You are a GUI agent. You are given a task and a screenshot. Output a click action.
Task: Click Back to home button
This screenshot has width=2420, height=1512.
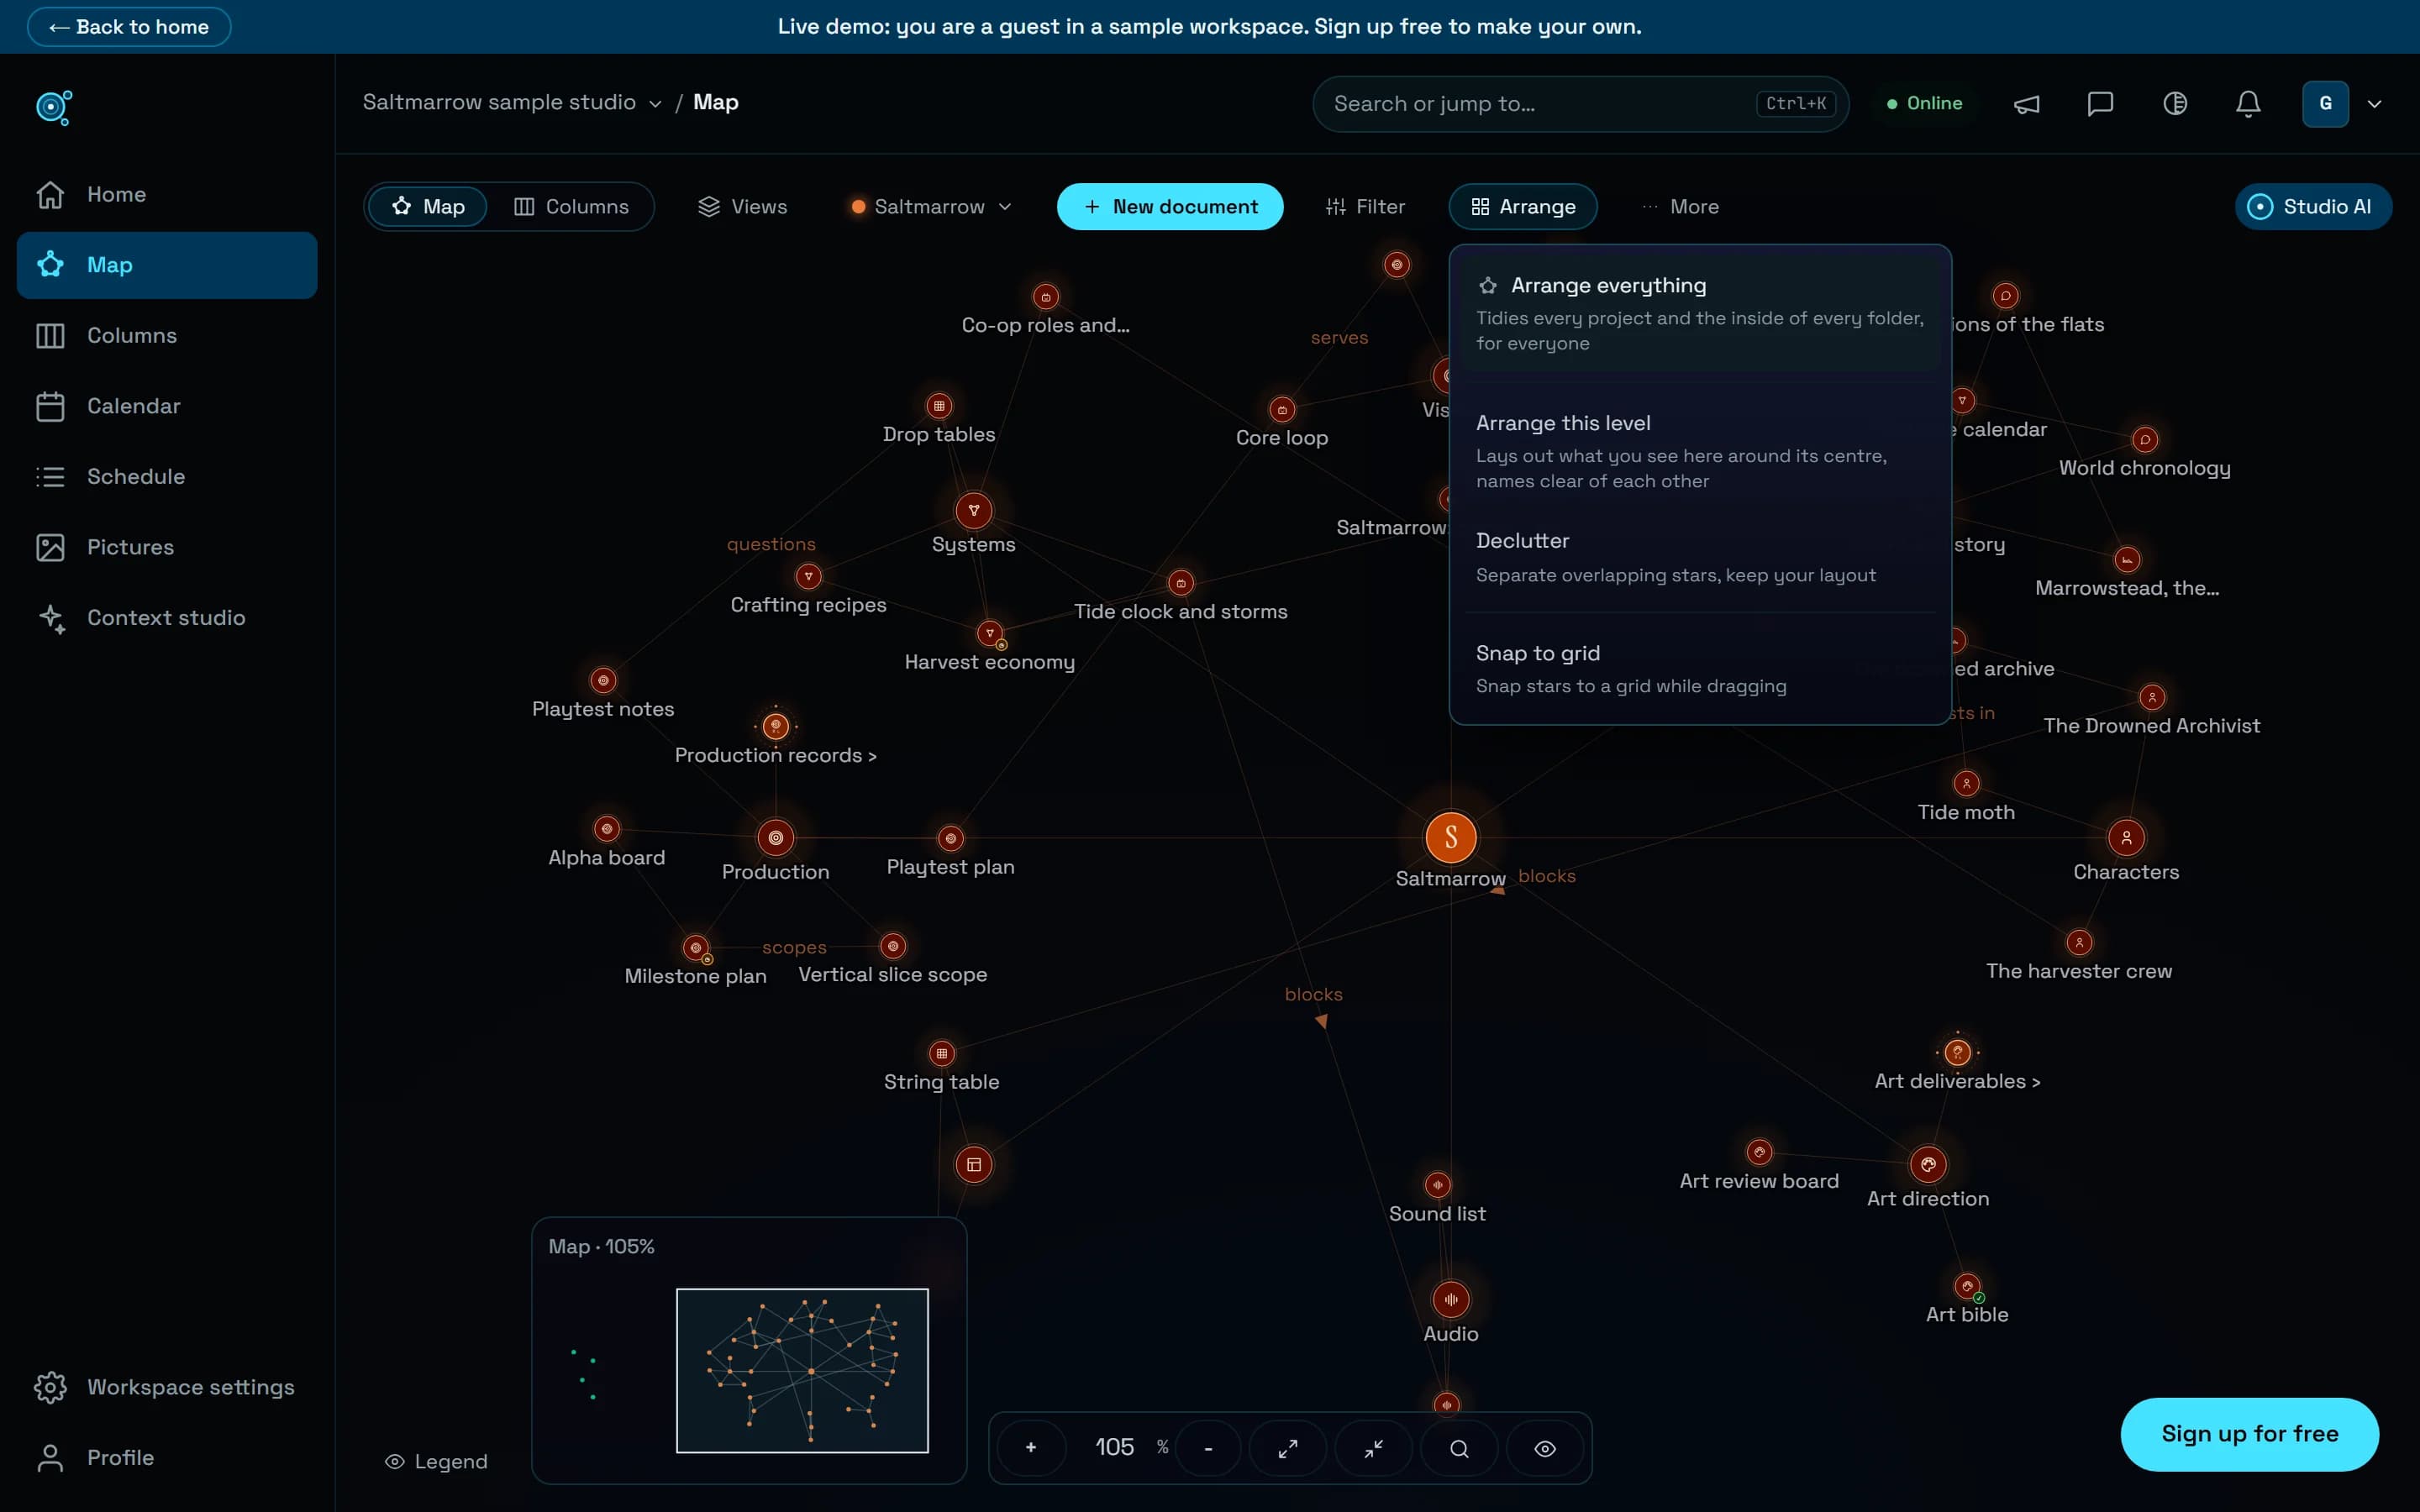pyautogui.click(x=129, y=27)
